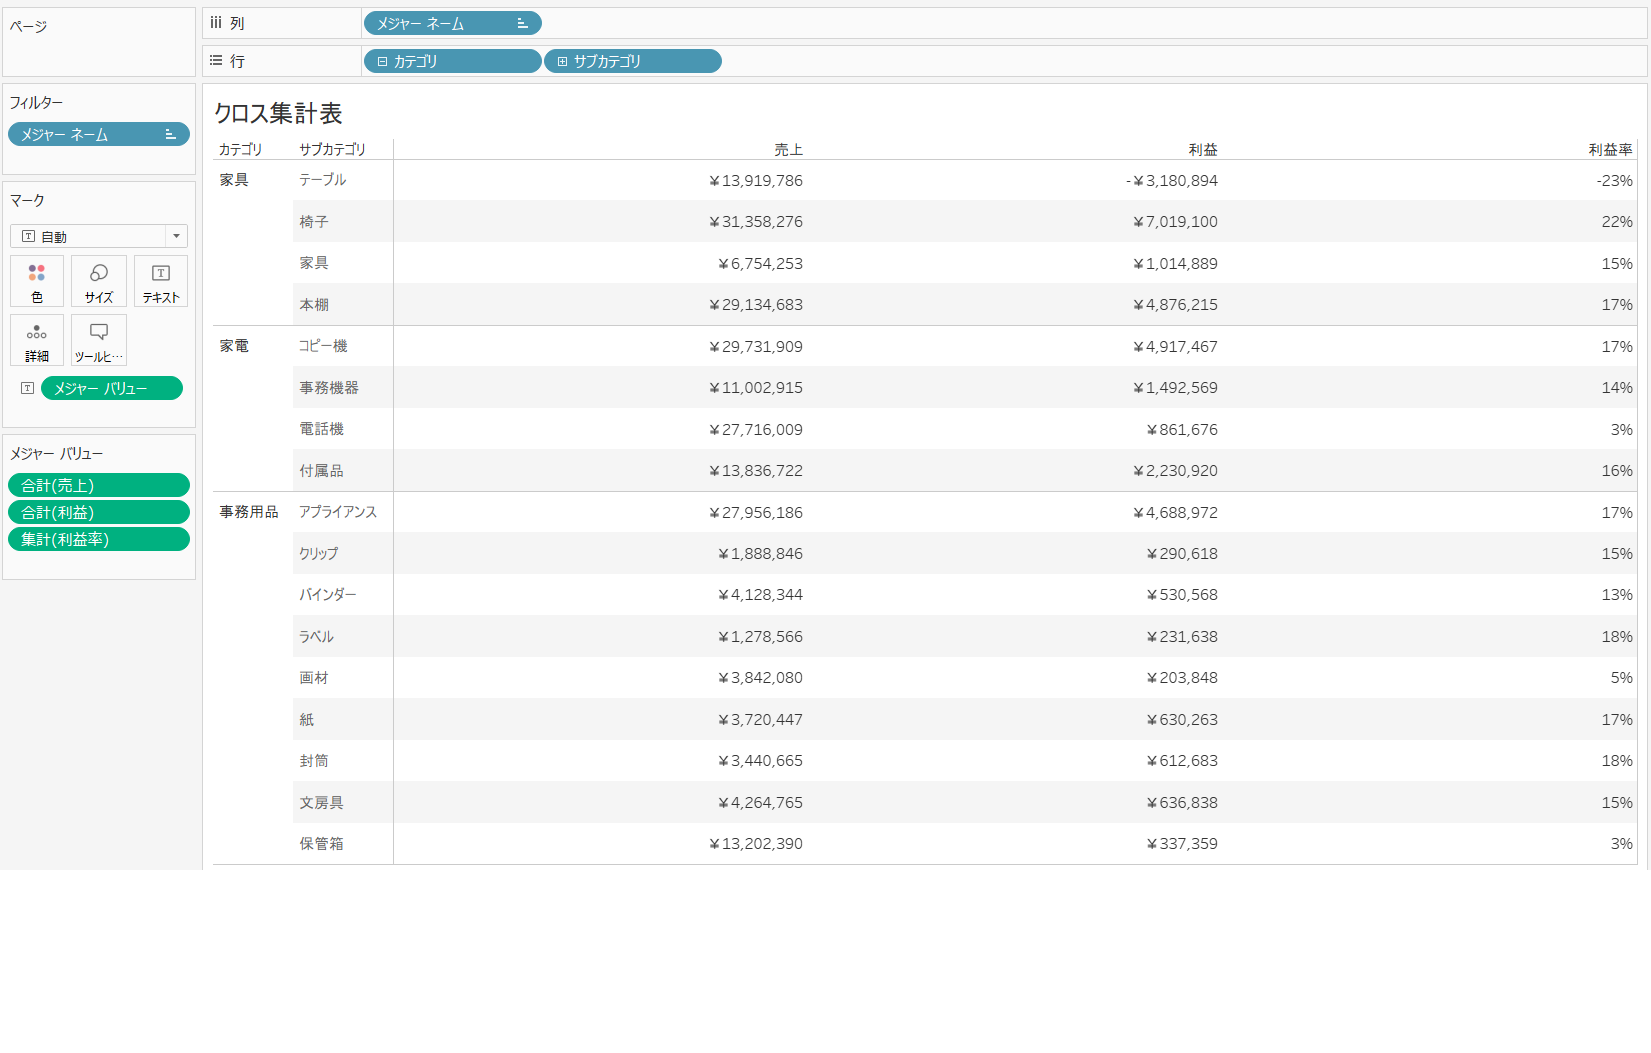
Task: Click the 利益率 column header
Action: (x=1610, y=149)
